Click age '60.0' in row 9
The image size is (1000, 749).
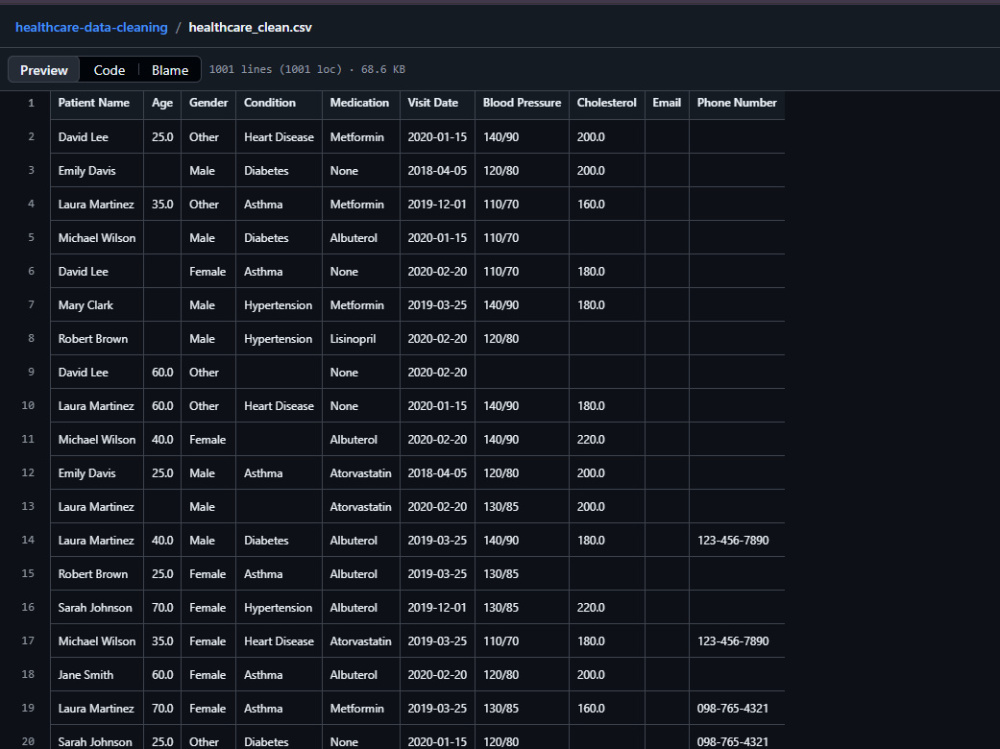tap(162, 373)
